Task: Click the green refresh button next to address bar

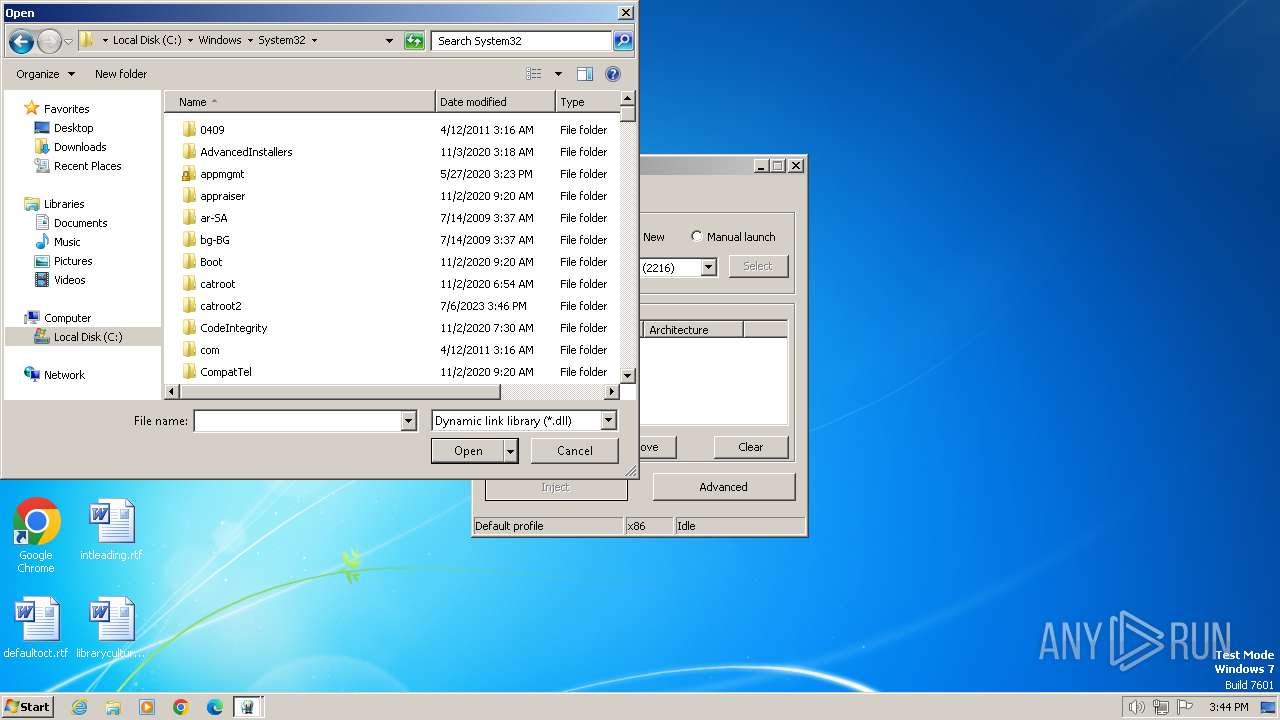Action: 414,41
